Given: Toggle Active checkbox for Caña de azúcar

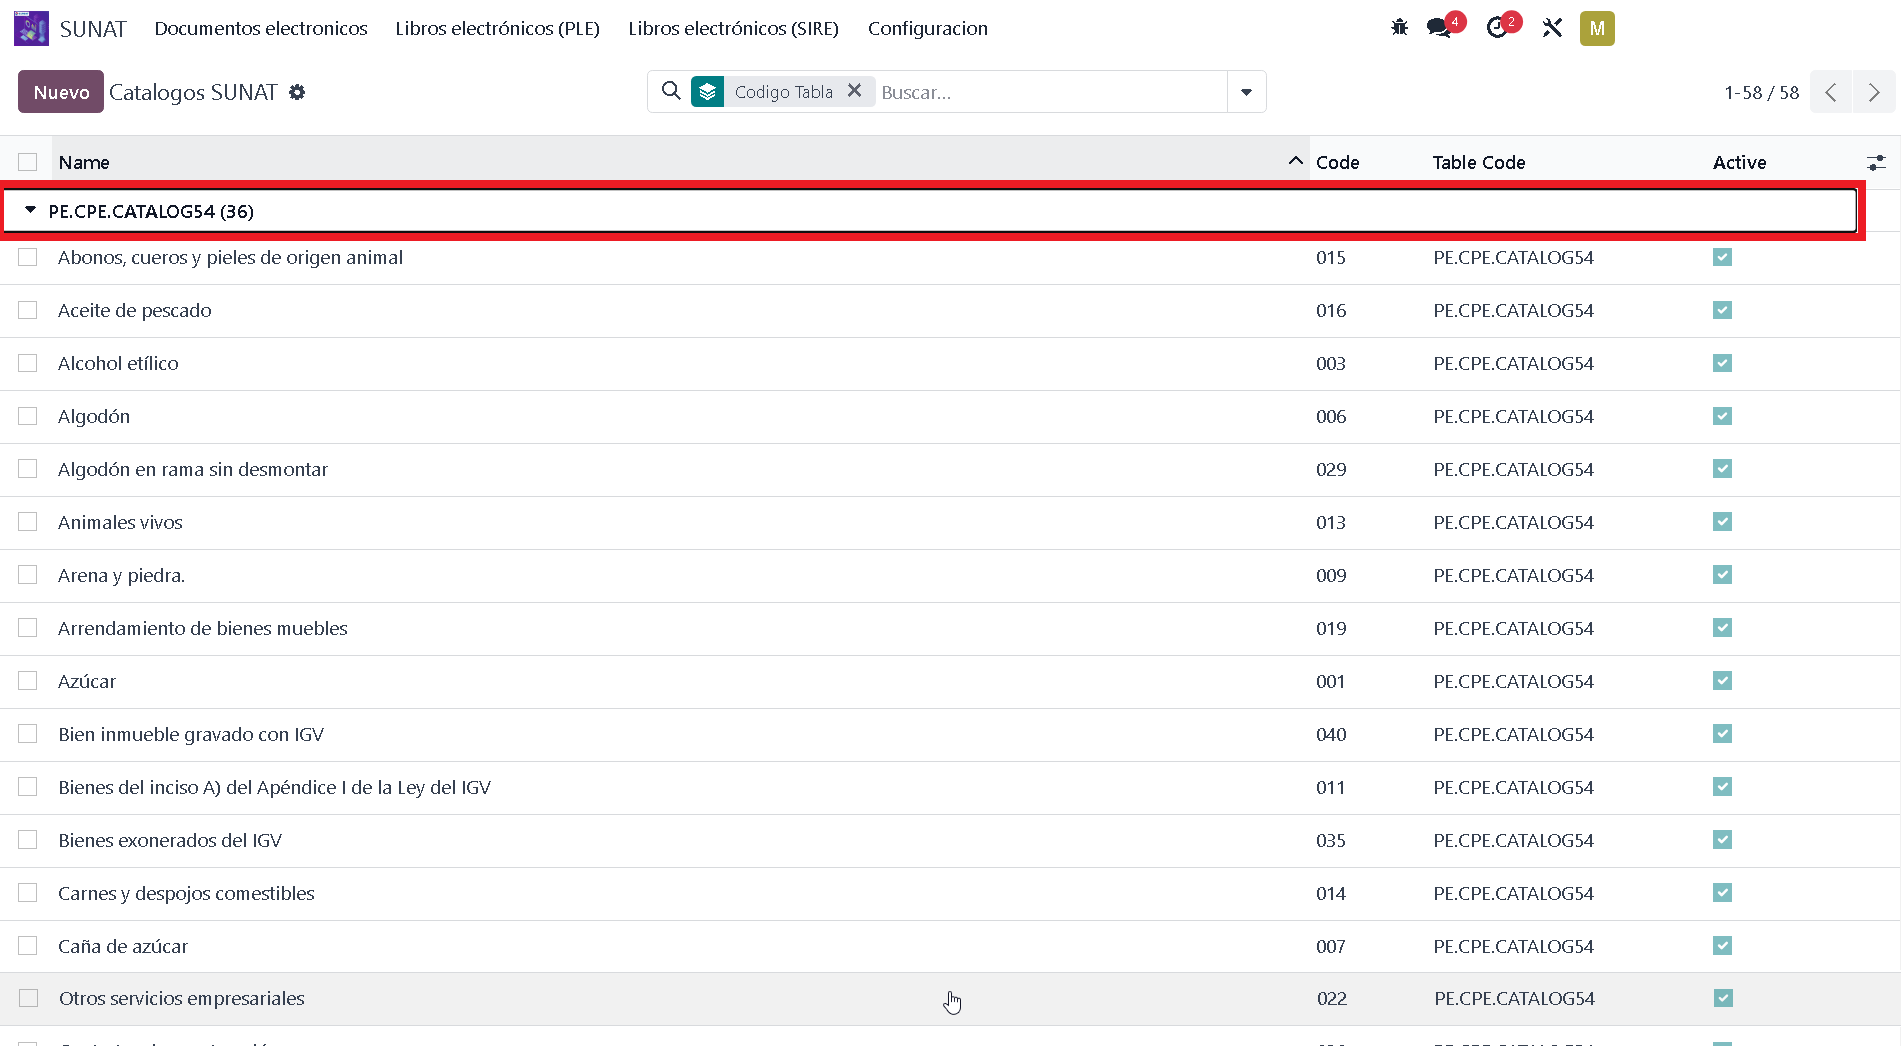Looking at the screenshot, I should coord(1722,946).
